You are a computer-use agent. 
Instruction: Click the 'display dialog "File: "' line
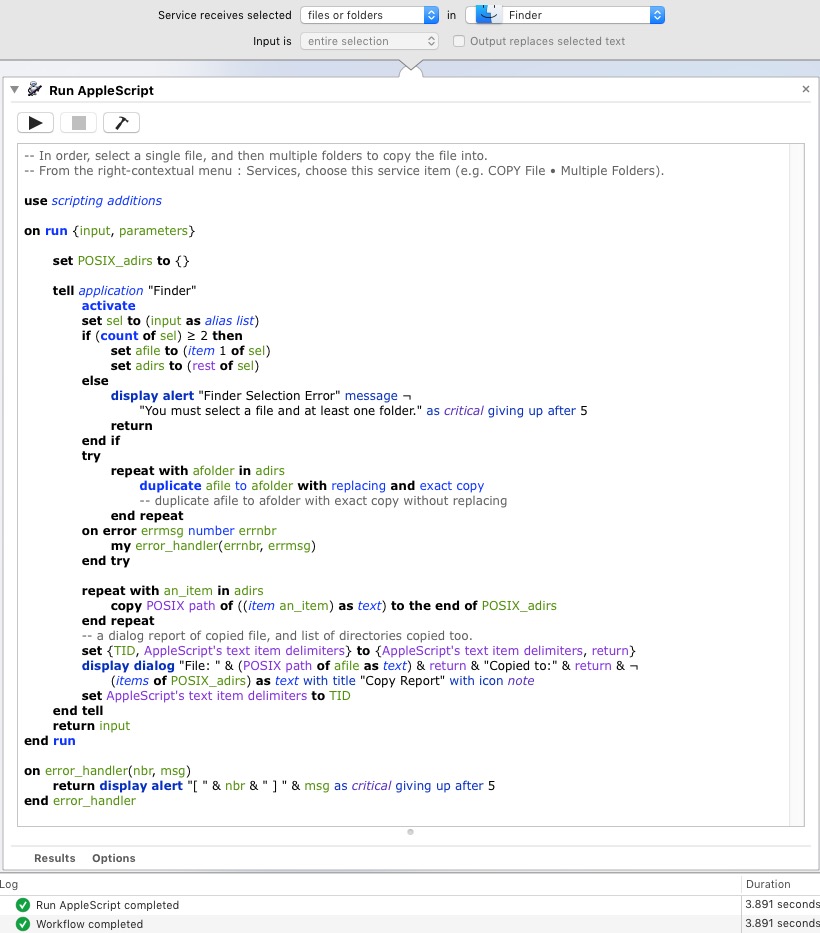pyautogui.click(x=360, y=666)
